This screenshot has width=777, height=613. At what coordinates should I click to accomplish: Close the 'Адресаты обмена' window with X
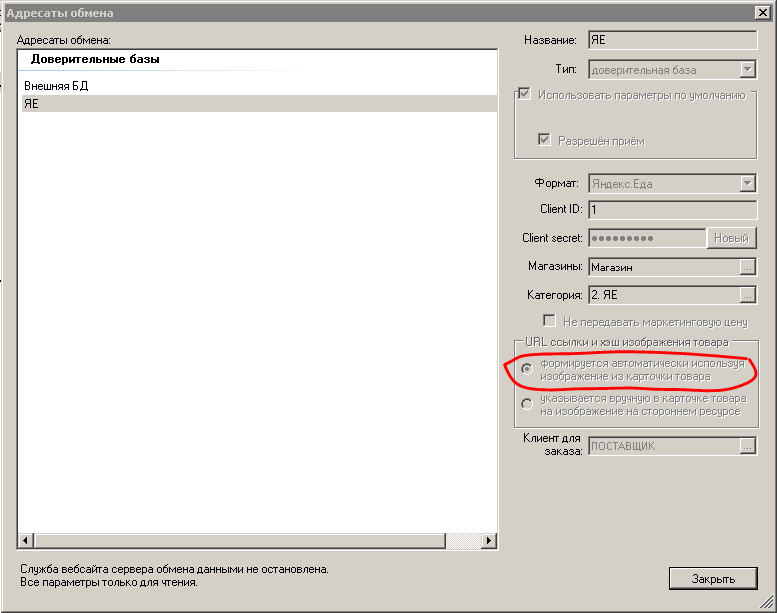click(x=763, y=13)
